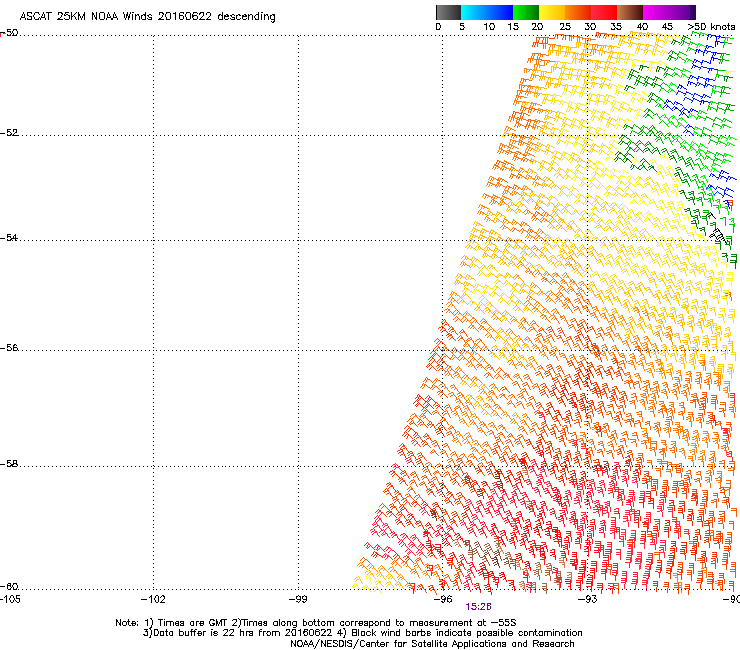Select the orange 25–30 knots legend segment

click(x=578, y=12)
